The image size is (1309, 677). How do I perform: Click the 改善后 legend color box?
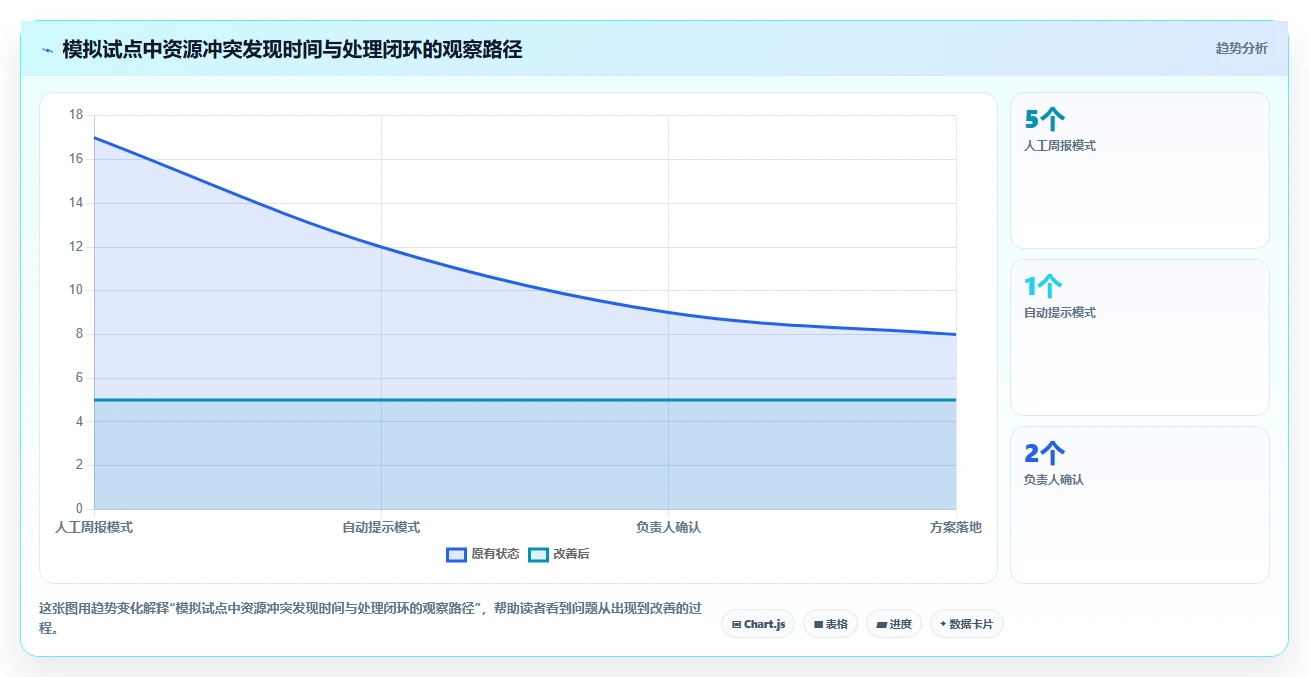[x=539, y=554]
